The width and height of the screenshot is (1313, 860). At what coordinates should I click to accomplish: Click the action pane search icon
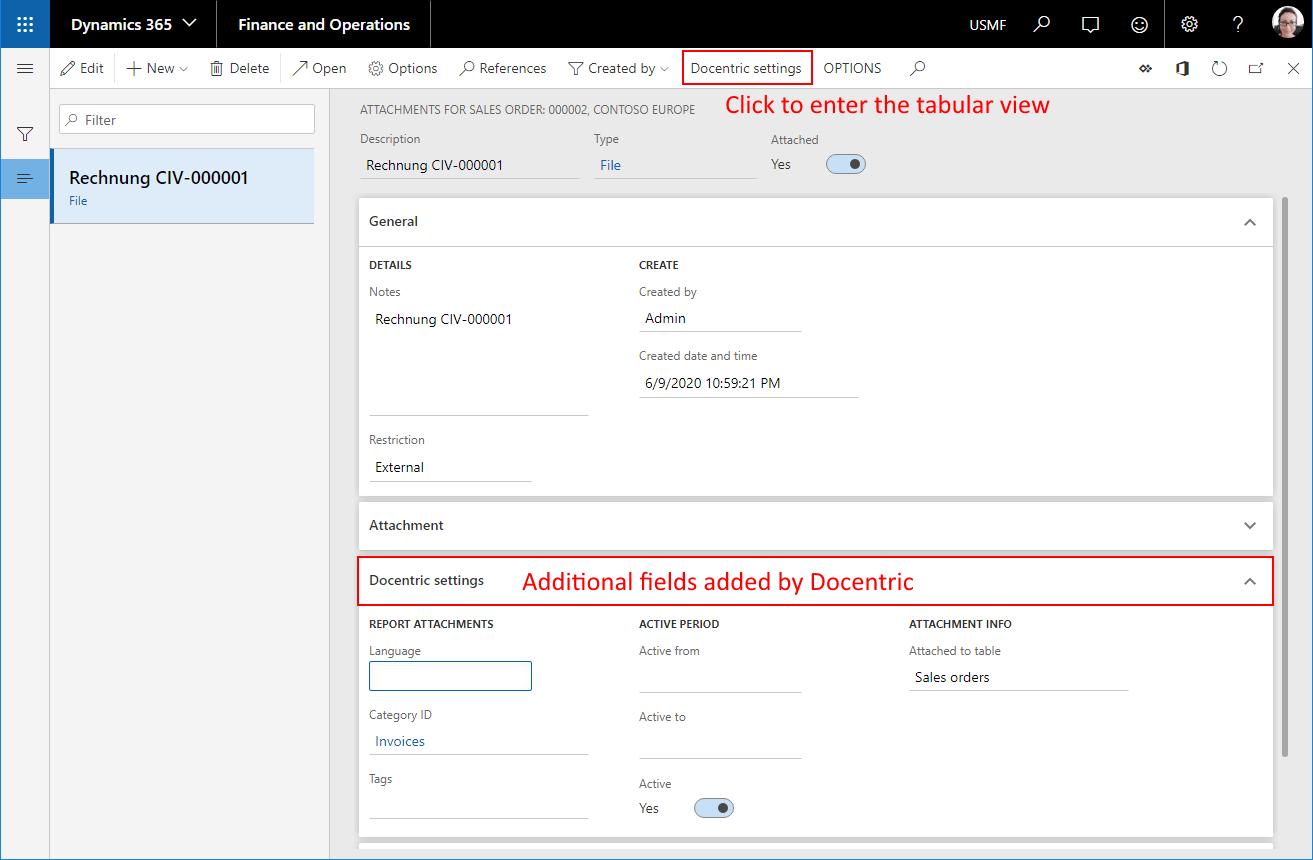tap(917, 68)
